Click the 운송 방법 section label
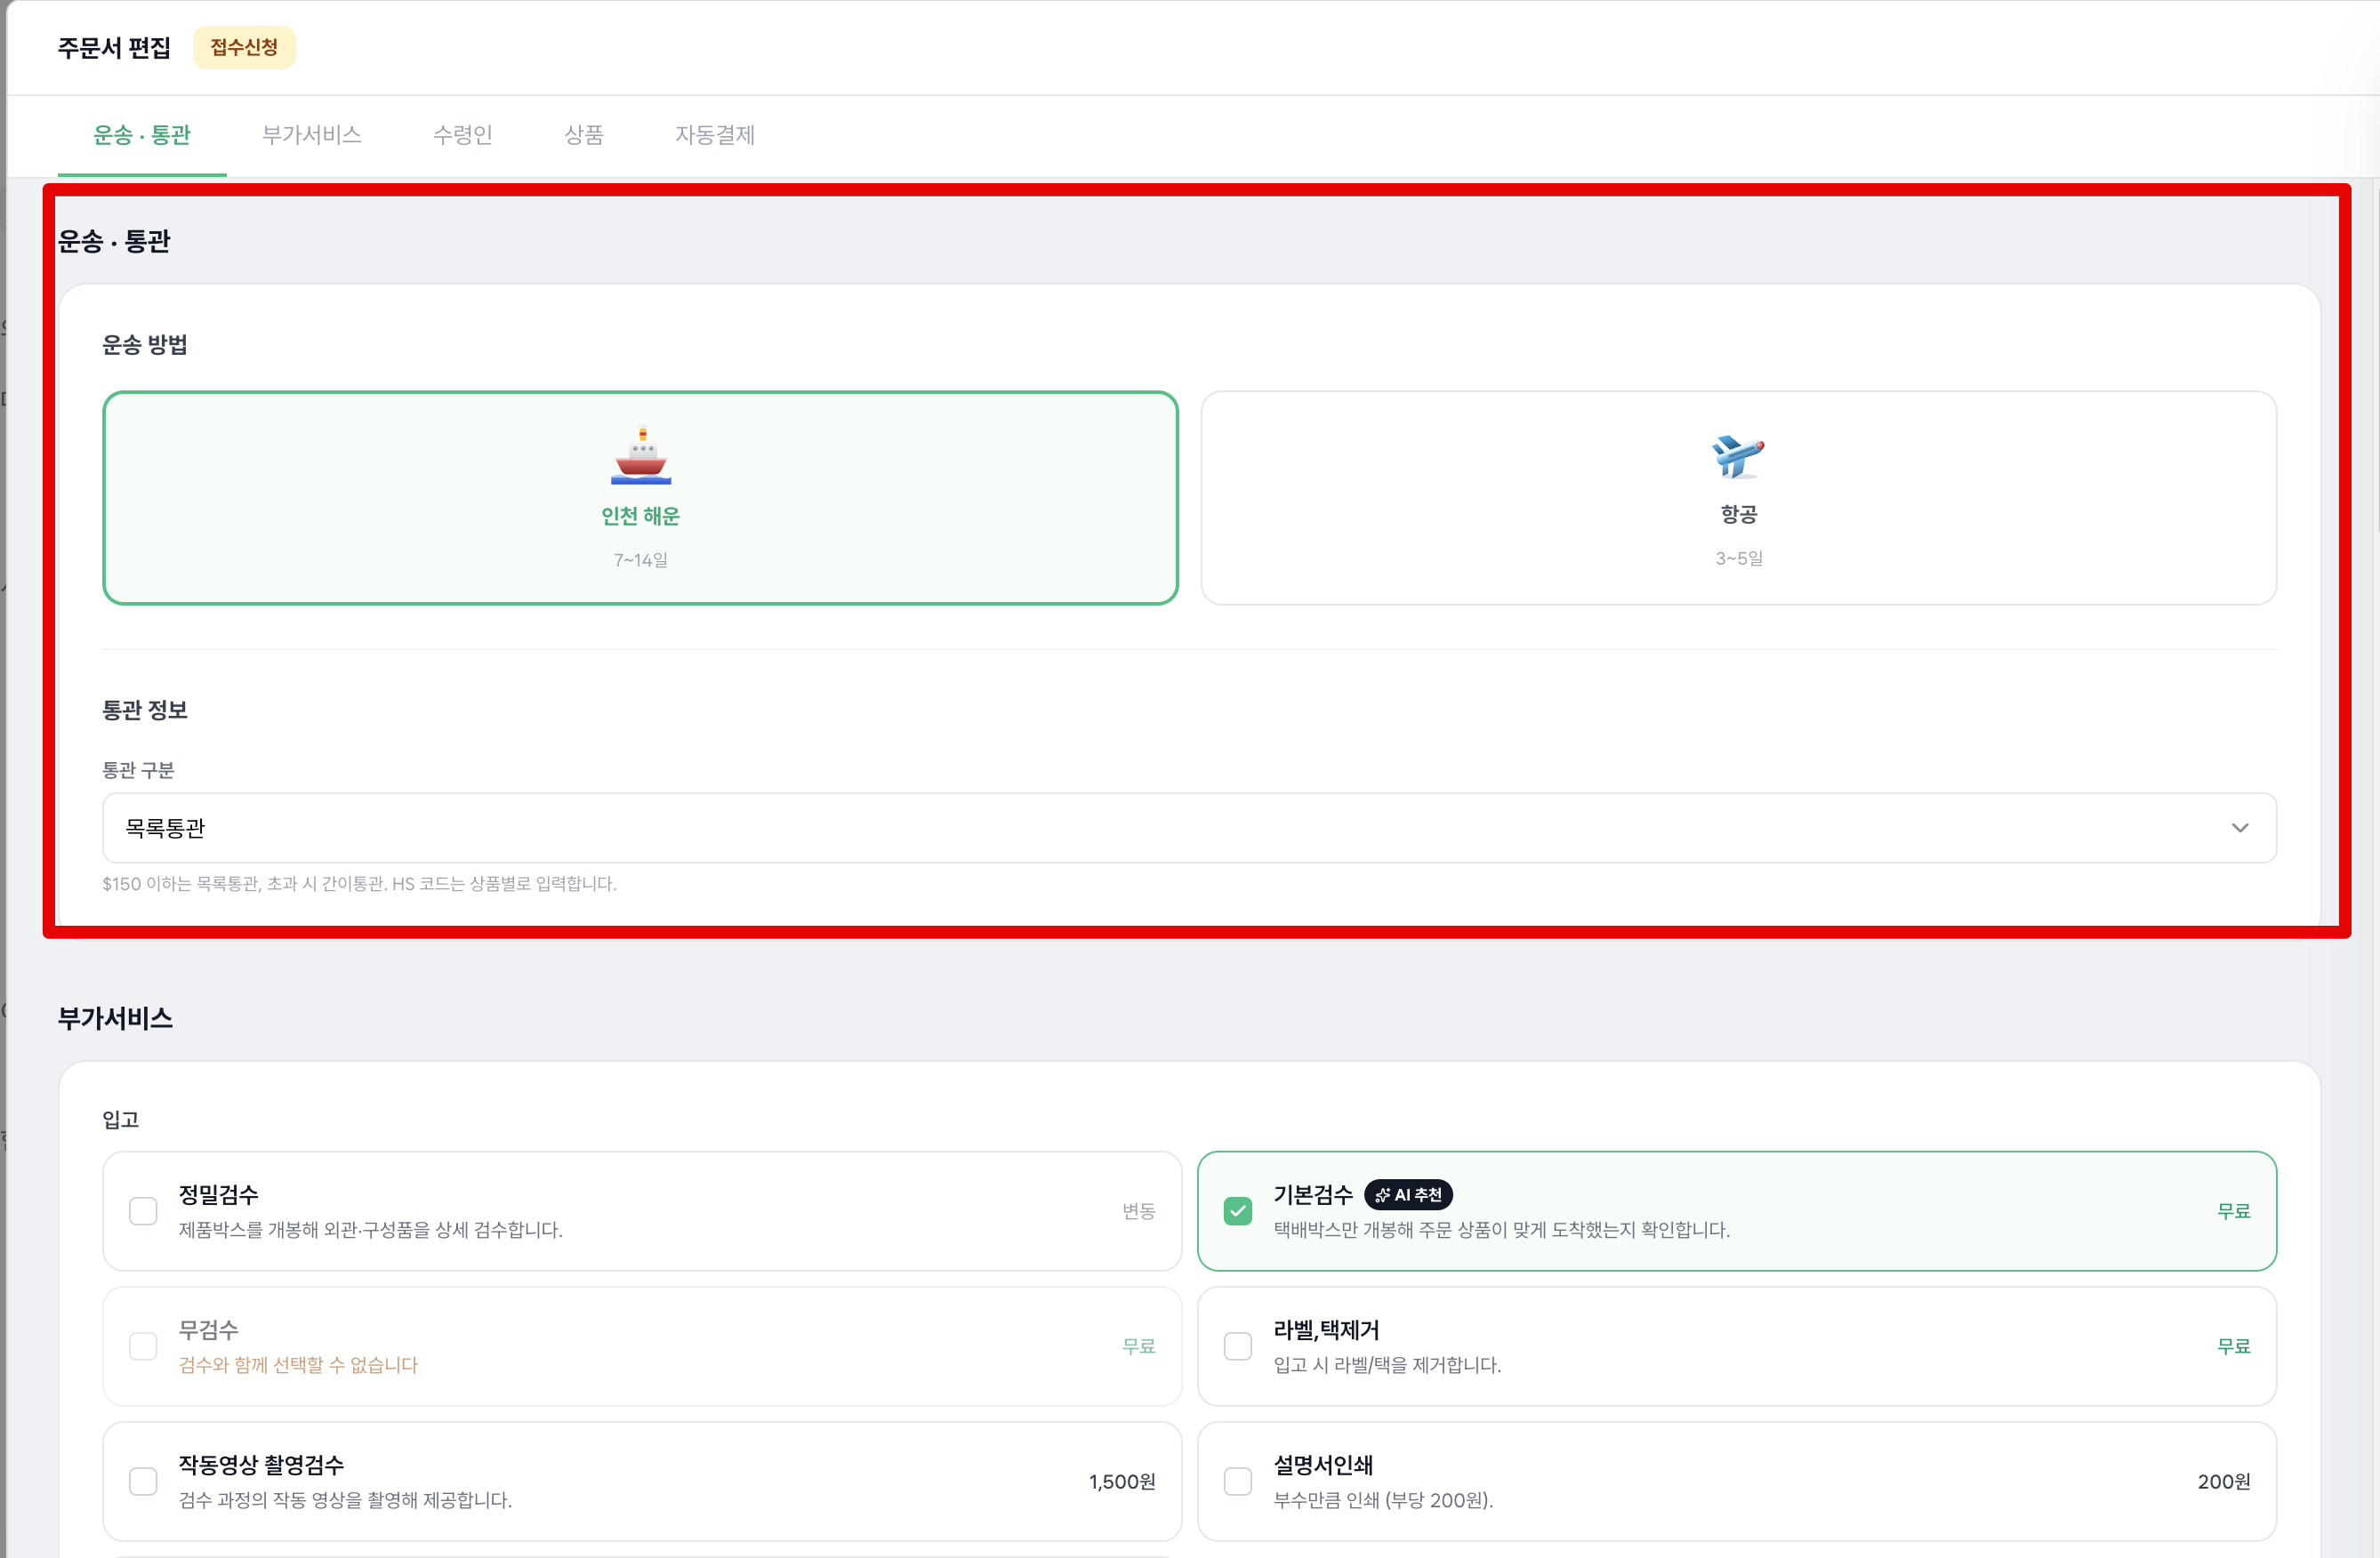Screen dimensions: 2380x1558 (x=145, y=345)
